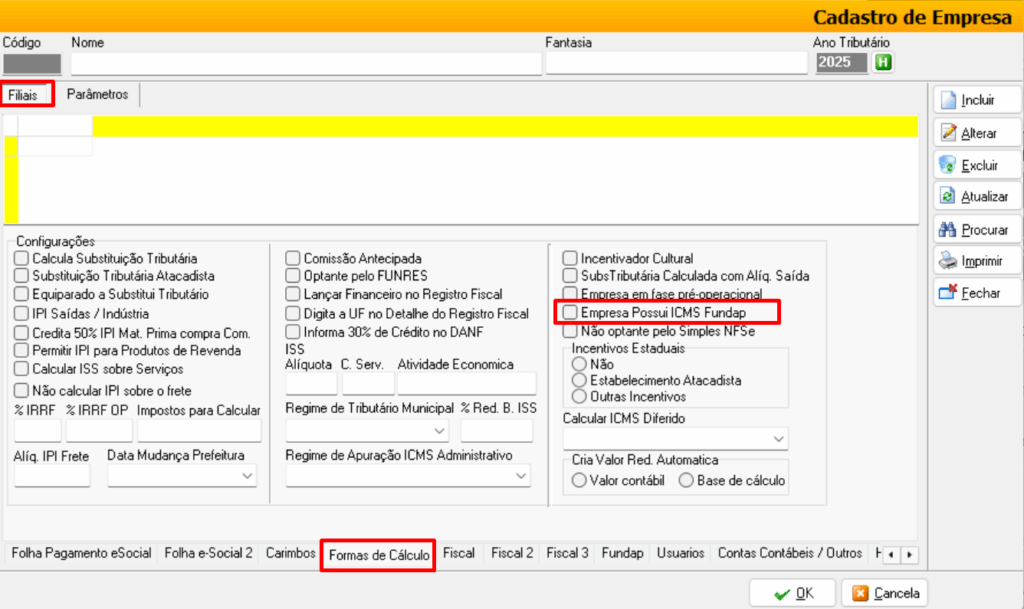
Task: Click the Excluir trash icon
Action: pyautogui.click(x=948, y=165)
